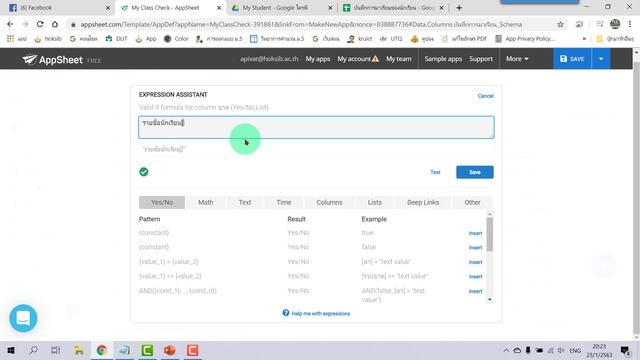Click the pattern list scroll down arrow
Image resolution: width=640 pixels, height=360 pixels.
click(x=490, y=300)
